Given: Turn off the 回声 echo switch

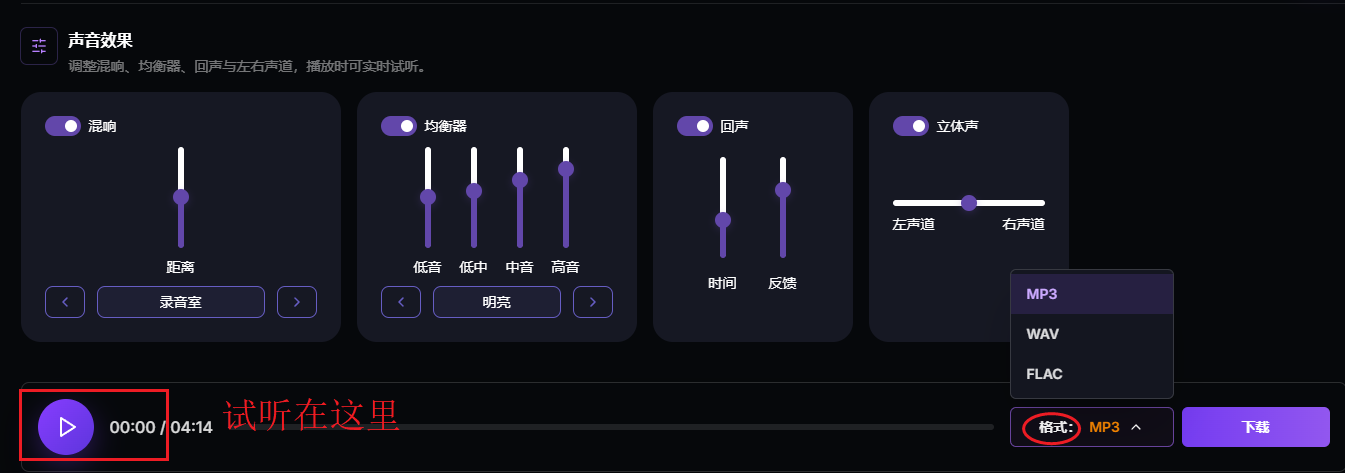Looking at the screenshot, I should point(695,126).
